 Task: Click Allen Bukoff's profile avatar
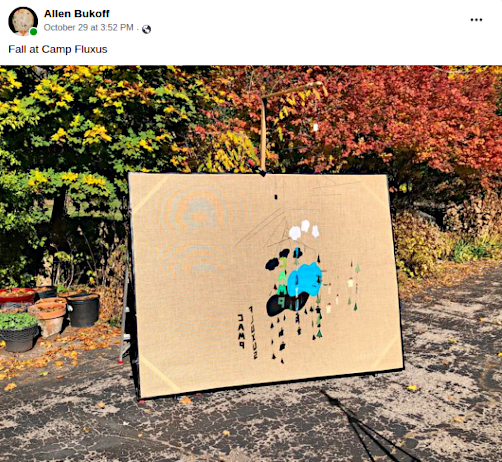point(23,21)
